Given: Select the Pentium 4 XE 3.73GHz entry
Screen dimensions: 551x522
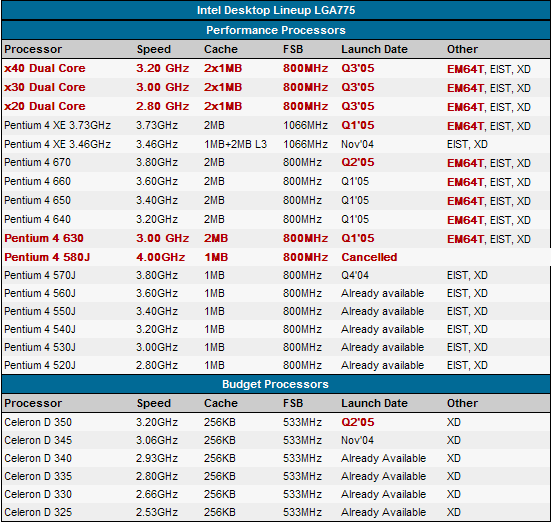Looking at the screenshot, I should tap(58, 125).
